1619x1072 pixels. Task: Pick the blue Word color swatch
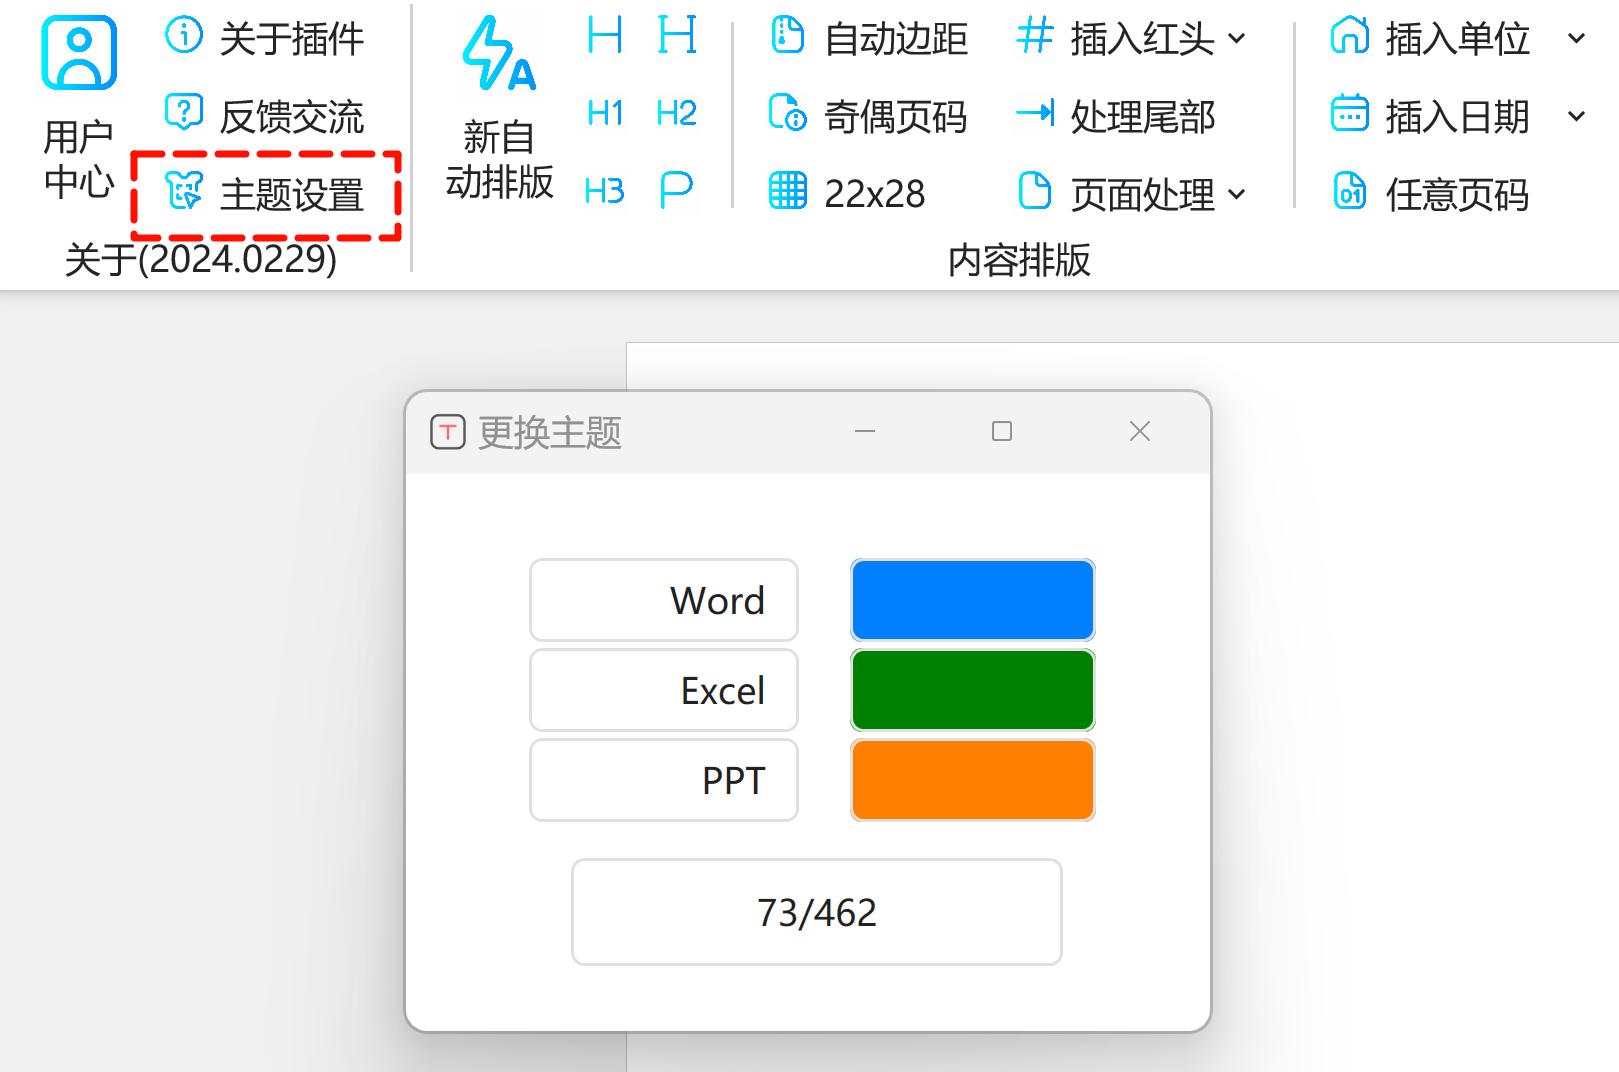[973, 600]
